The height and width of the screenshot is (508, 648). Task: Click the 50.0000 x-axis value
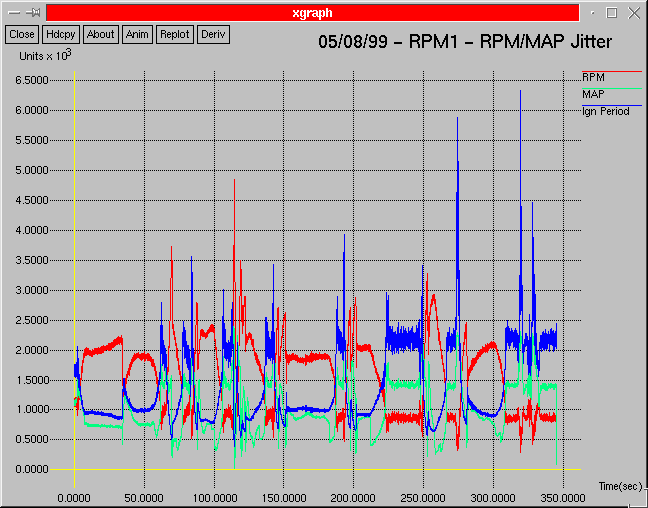[144, 498]
